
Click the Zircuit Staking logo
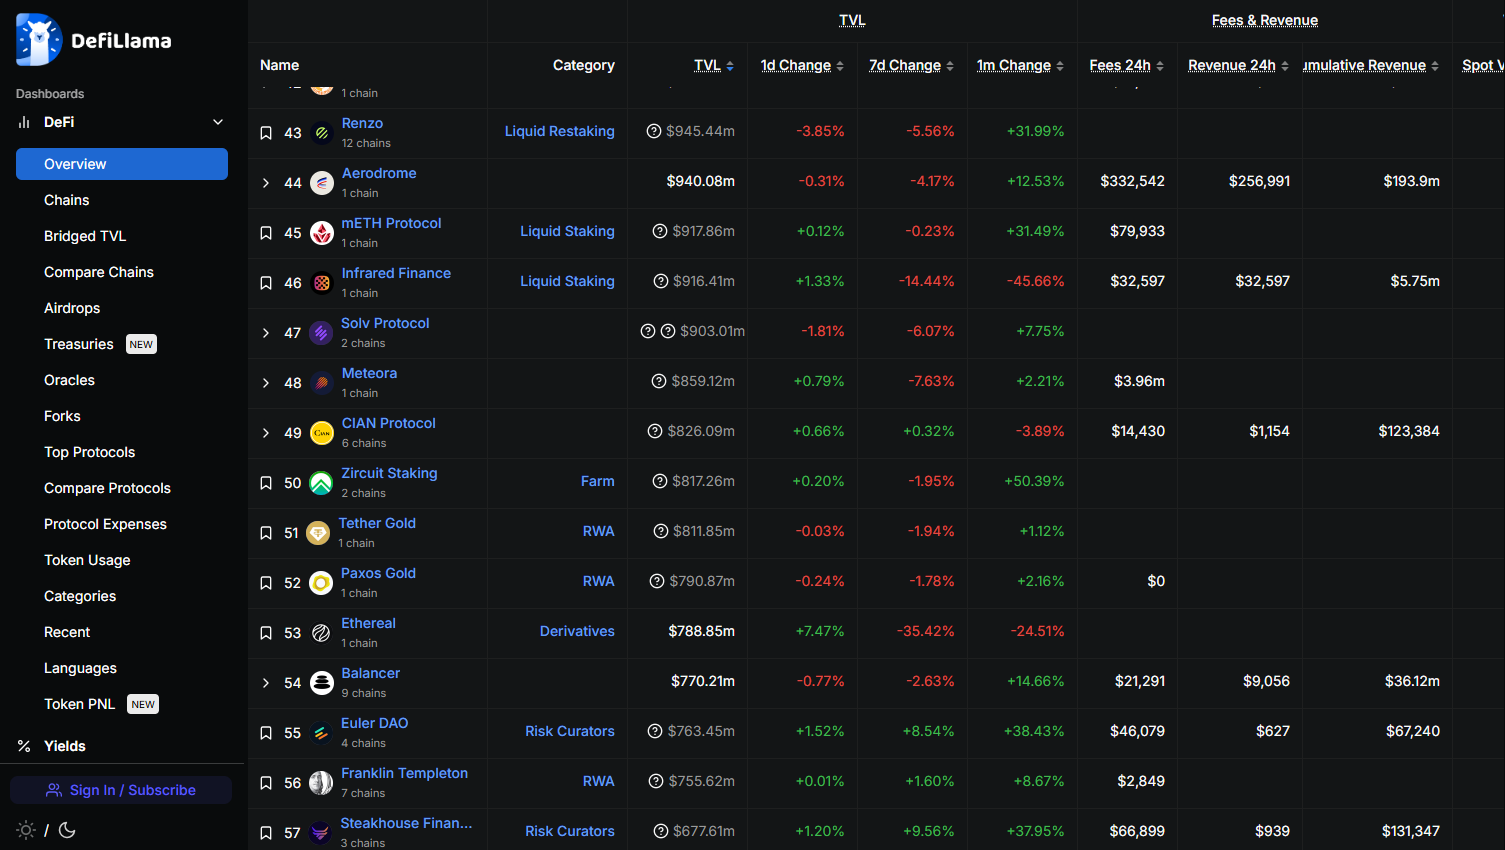tap(321, 483)
